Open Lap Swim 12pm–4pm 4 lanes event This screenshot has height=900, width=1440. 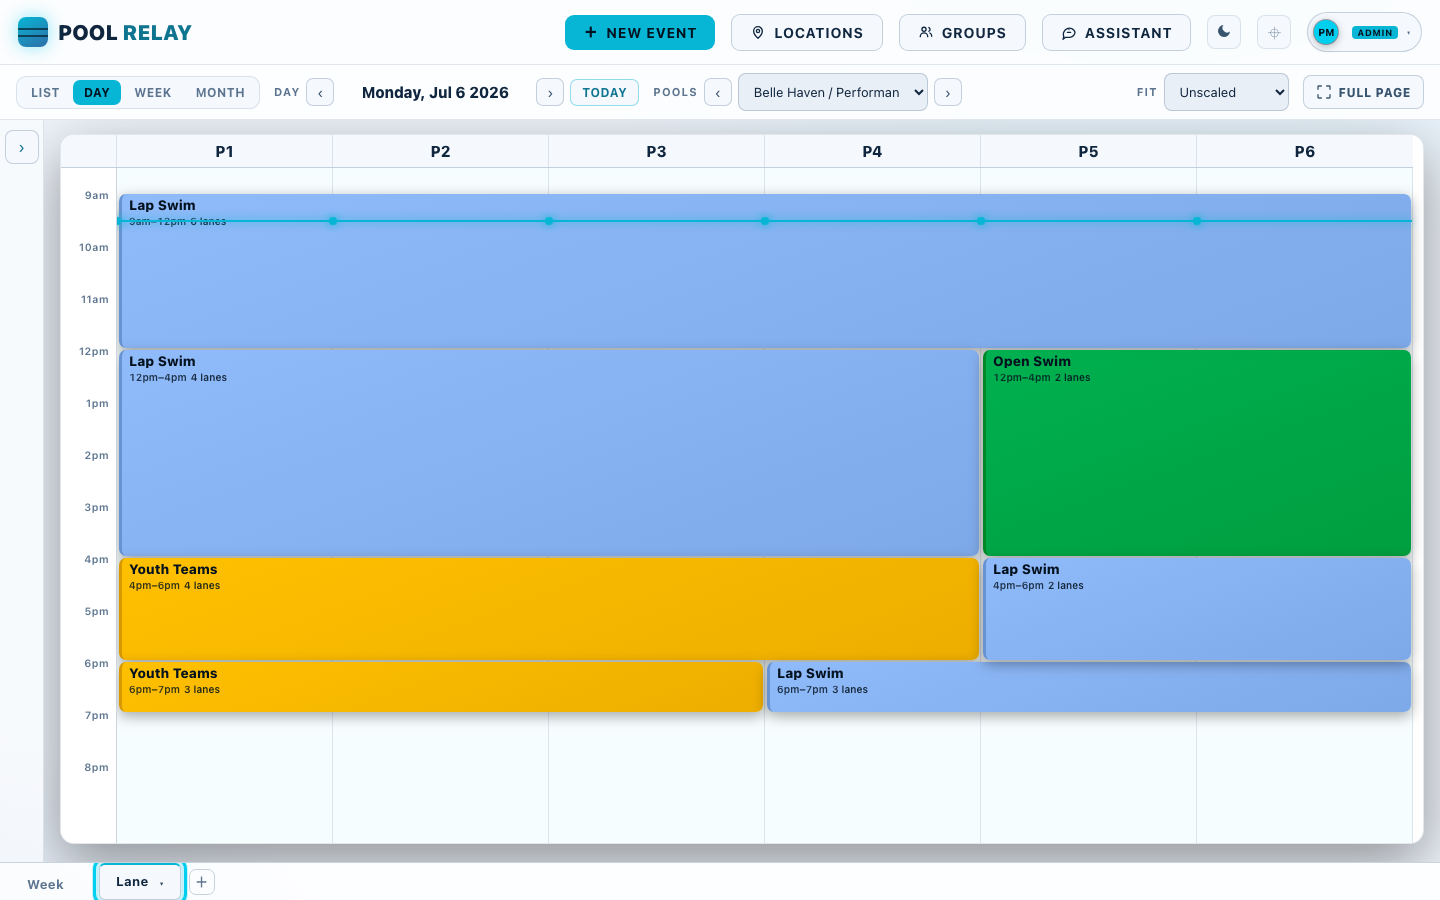(x=549, y=453)
